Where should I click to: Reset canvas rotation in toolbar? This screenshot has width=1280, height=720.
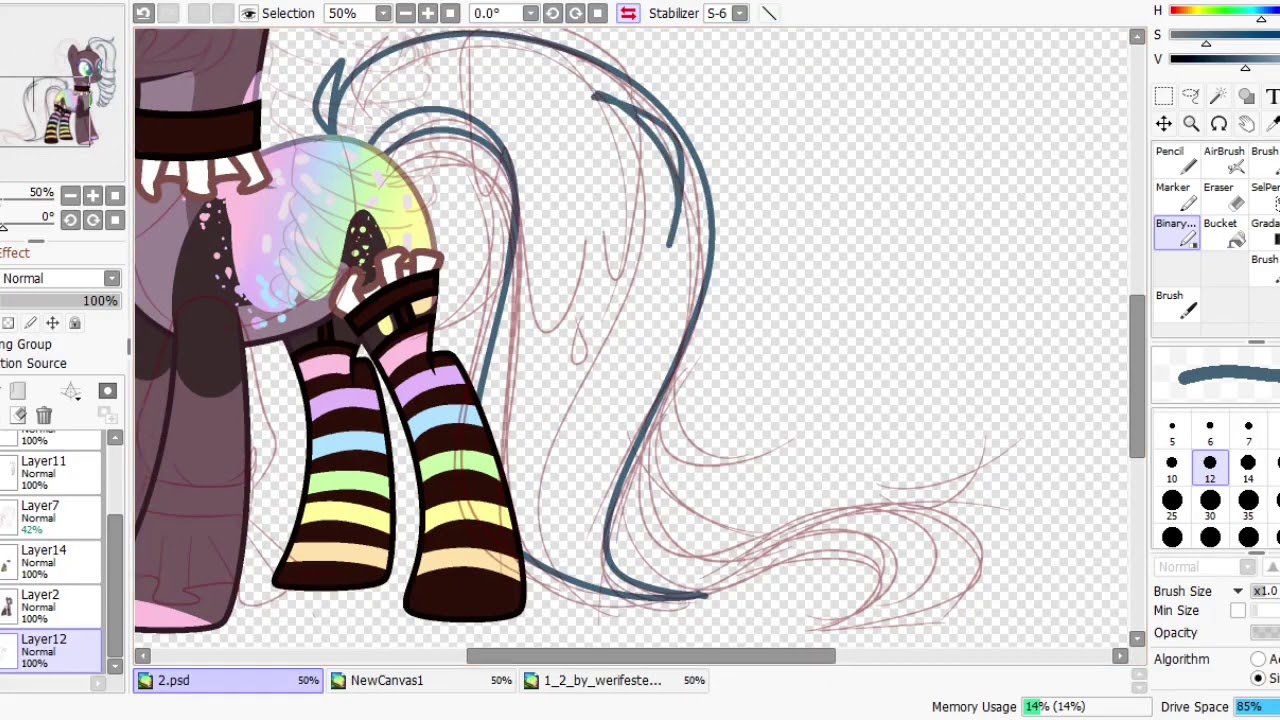[597, 13]
